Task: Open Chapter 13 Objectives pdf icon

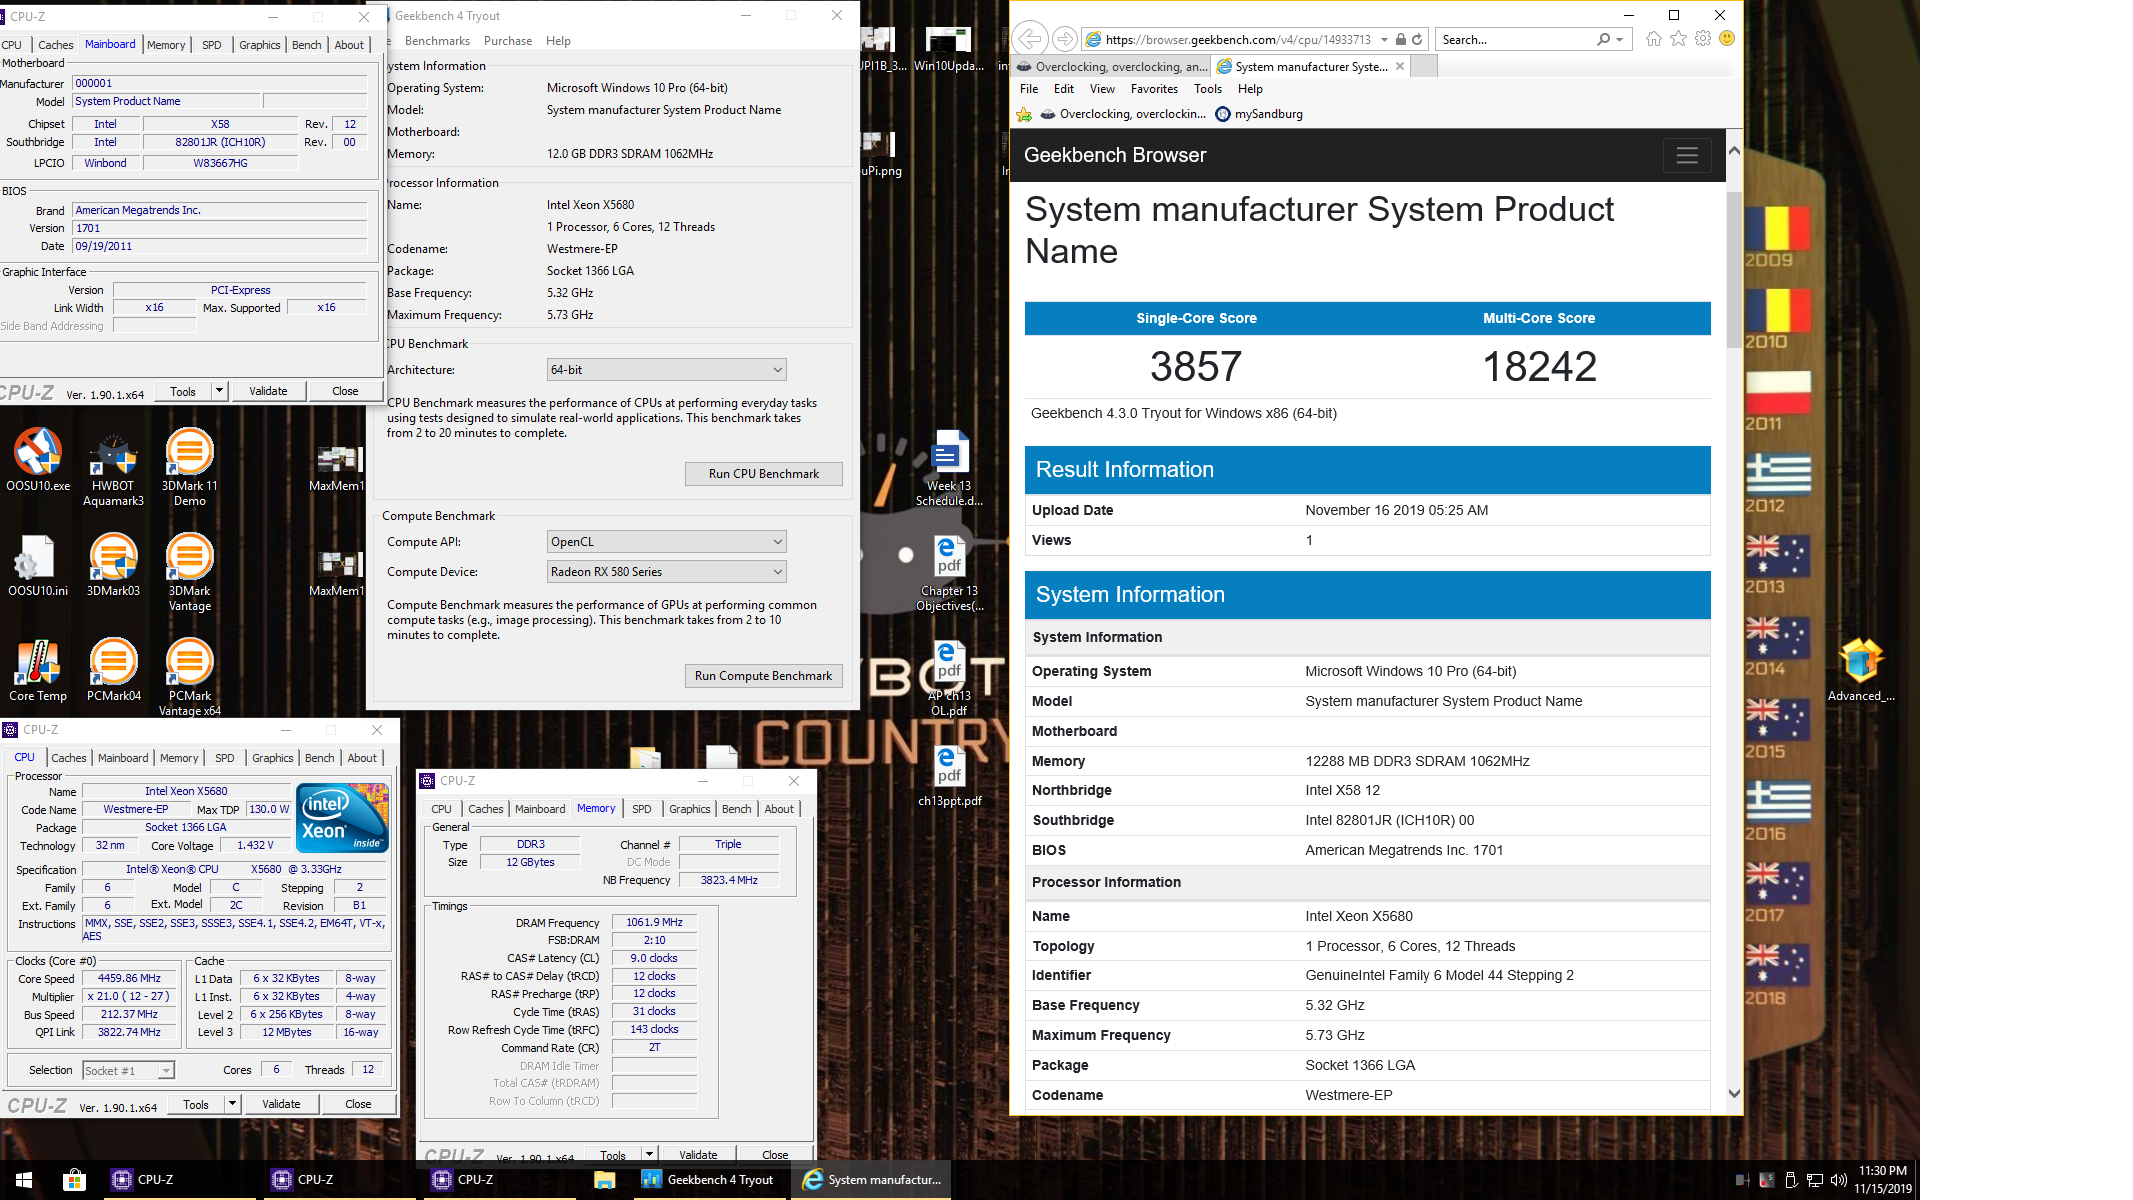Action: coord(949,573)
